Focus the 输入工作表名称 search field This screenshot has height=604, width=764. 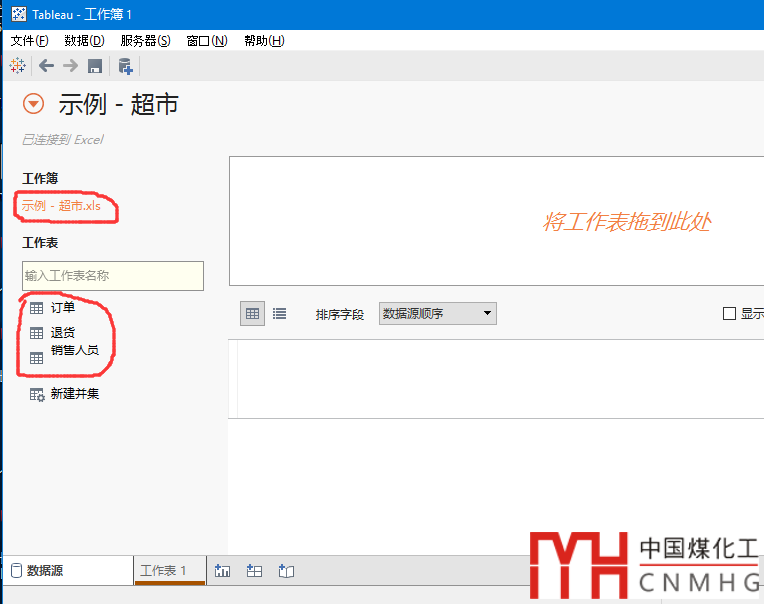(113, 276)
